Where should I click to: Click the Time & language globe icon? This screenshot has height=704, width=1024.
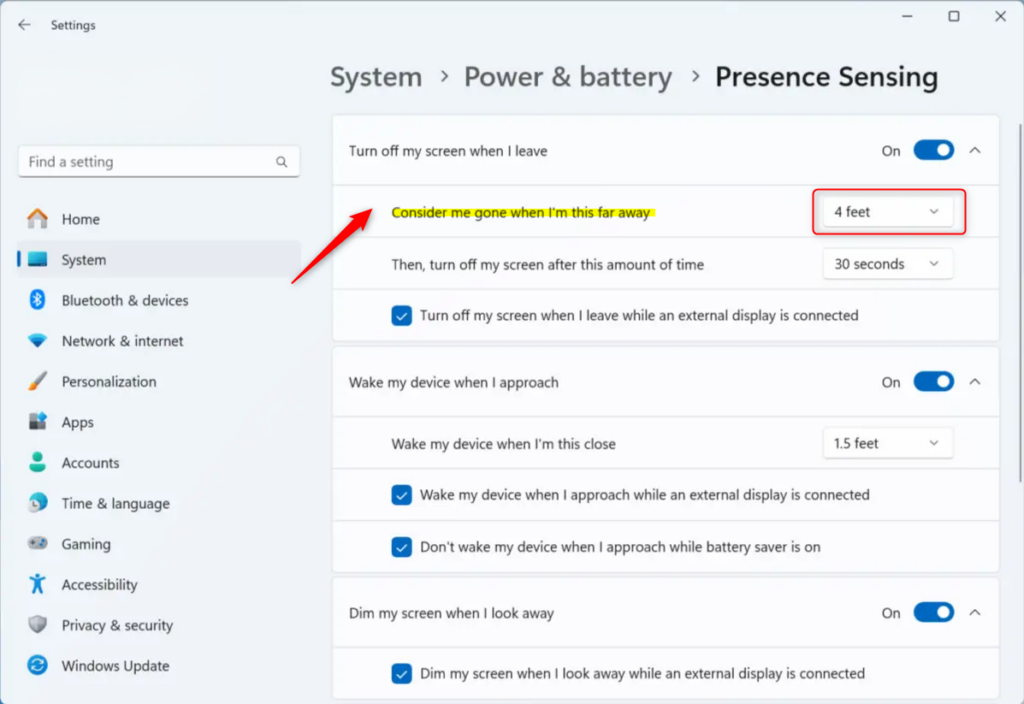[x=37, y=503]
